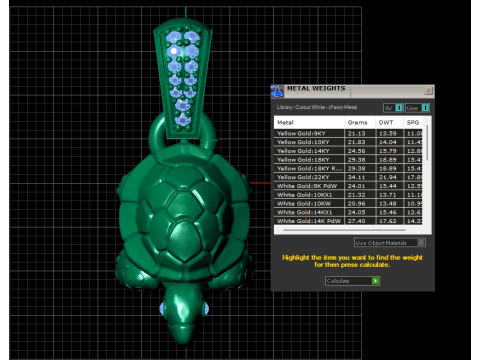The image size is (480, 360).
Task: Select the Yellow Gold:14KY row
Action: point(348,151)
